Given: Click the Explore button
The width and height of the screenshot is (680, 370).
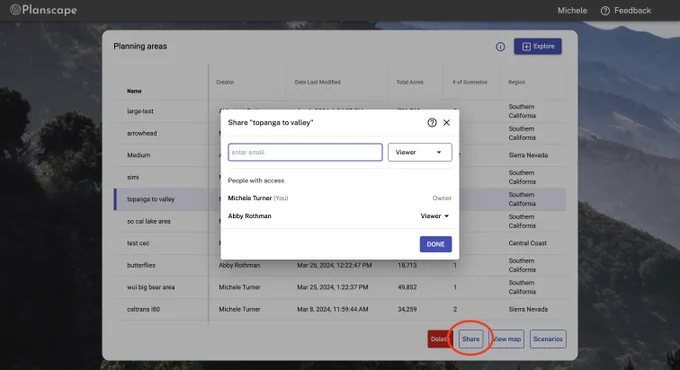Looking at the screenshot, I should (x=538, y=46).
